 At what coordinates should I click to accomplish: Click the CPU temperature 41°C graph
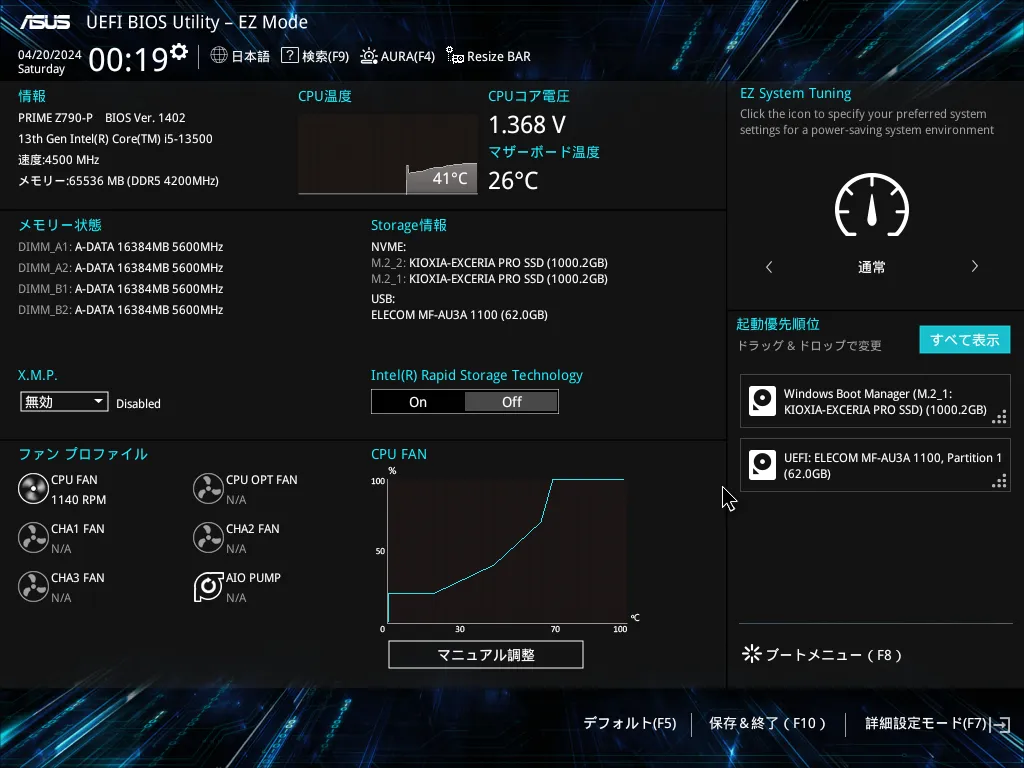pyautogui.click(x=388, y=155)
